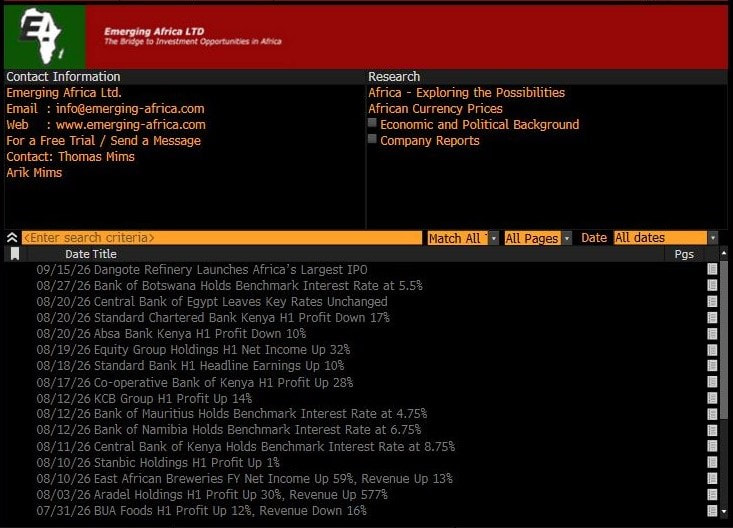Viewport: 733px width, 528px height.
Task: Open document icon for Dangote Refinery IPO row
Action: click(x=712, y=269)
